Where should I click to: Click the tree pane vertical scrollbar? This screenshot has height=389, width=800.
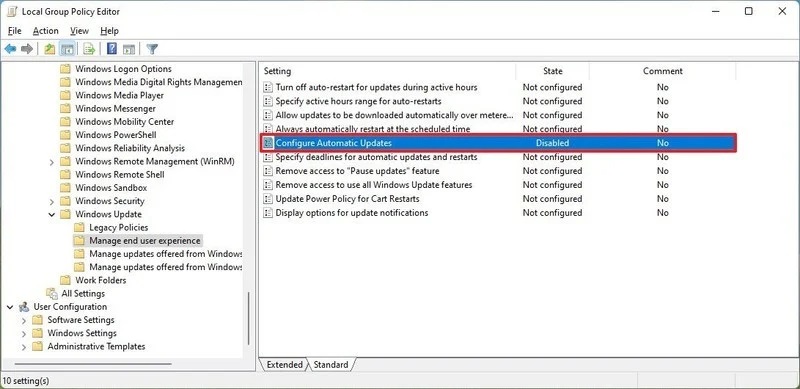click(248, 318)
